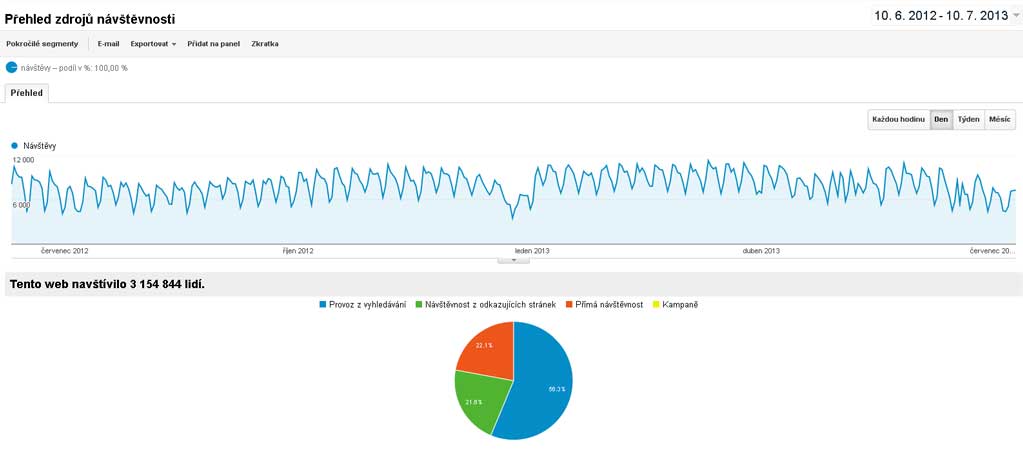Click the blue Provoz z vyhledávání legend square
The image size is (1023, 457).
click(323, 304)
